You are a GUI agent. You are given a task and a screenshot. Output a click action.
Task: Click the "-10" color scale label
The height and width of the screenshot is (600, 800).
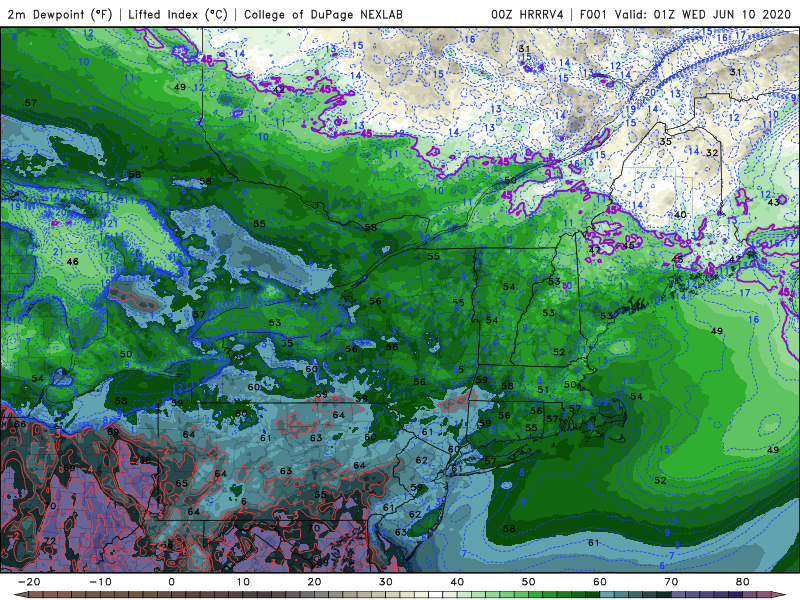[100, 582]
